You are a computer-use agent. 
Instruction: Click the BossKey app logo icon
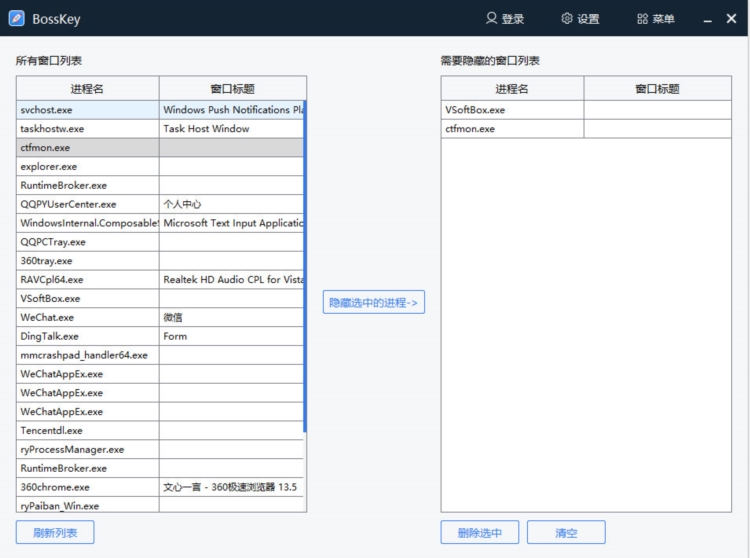[17, 18]
